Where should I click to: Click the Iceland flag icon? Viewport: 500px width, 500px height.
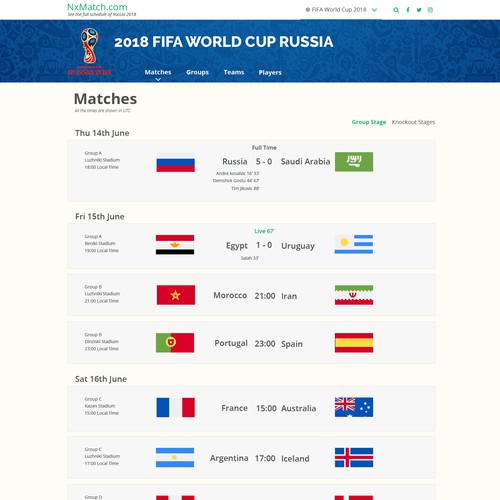pos(354,457)
